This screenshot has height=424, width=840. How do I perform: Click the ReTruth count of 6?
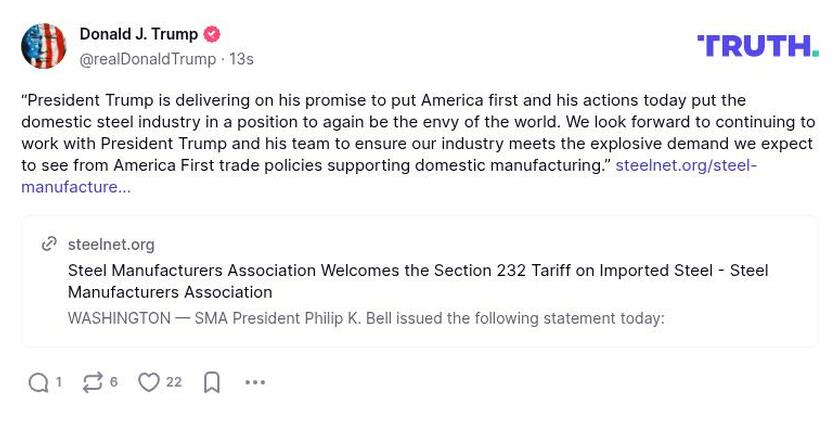tap(114, 382)
